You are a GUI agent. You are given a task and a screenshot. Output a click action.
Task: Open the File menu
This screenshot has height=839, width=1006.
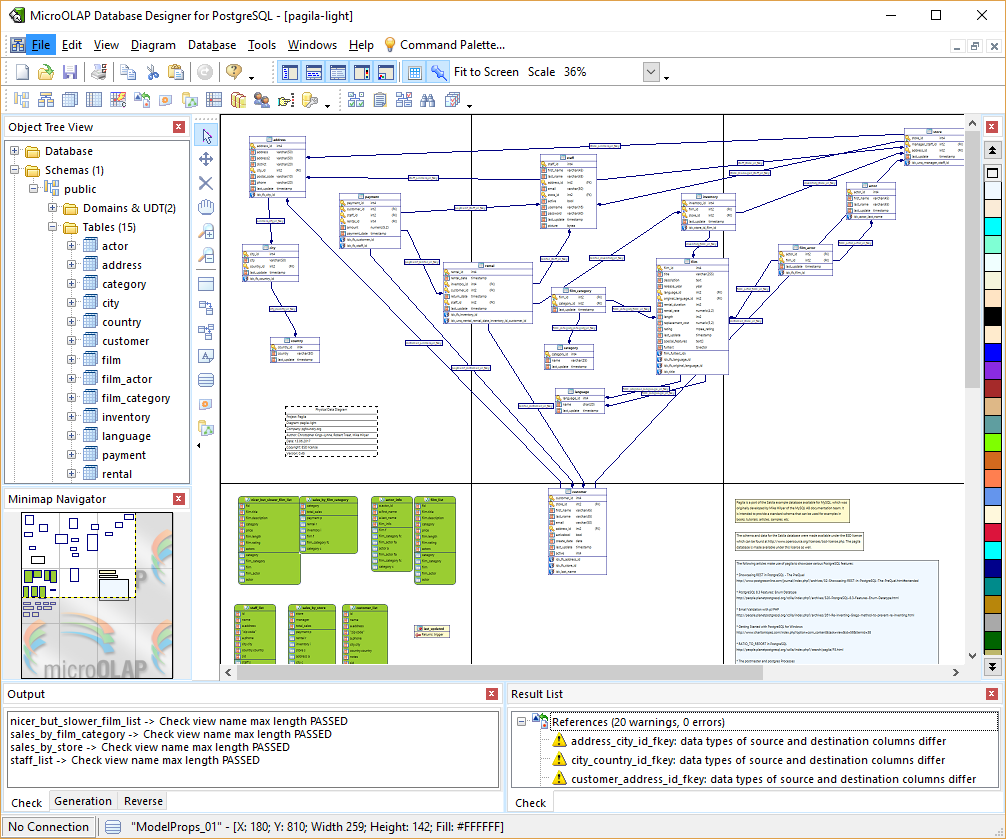[40, 45]
